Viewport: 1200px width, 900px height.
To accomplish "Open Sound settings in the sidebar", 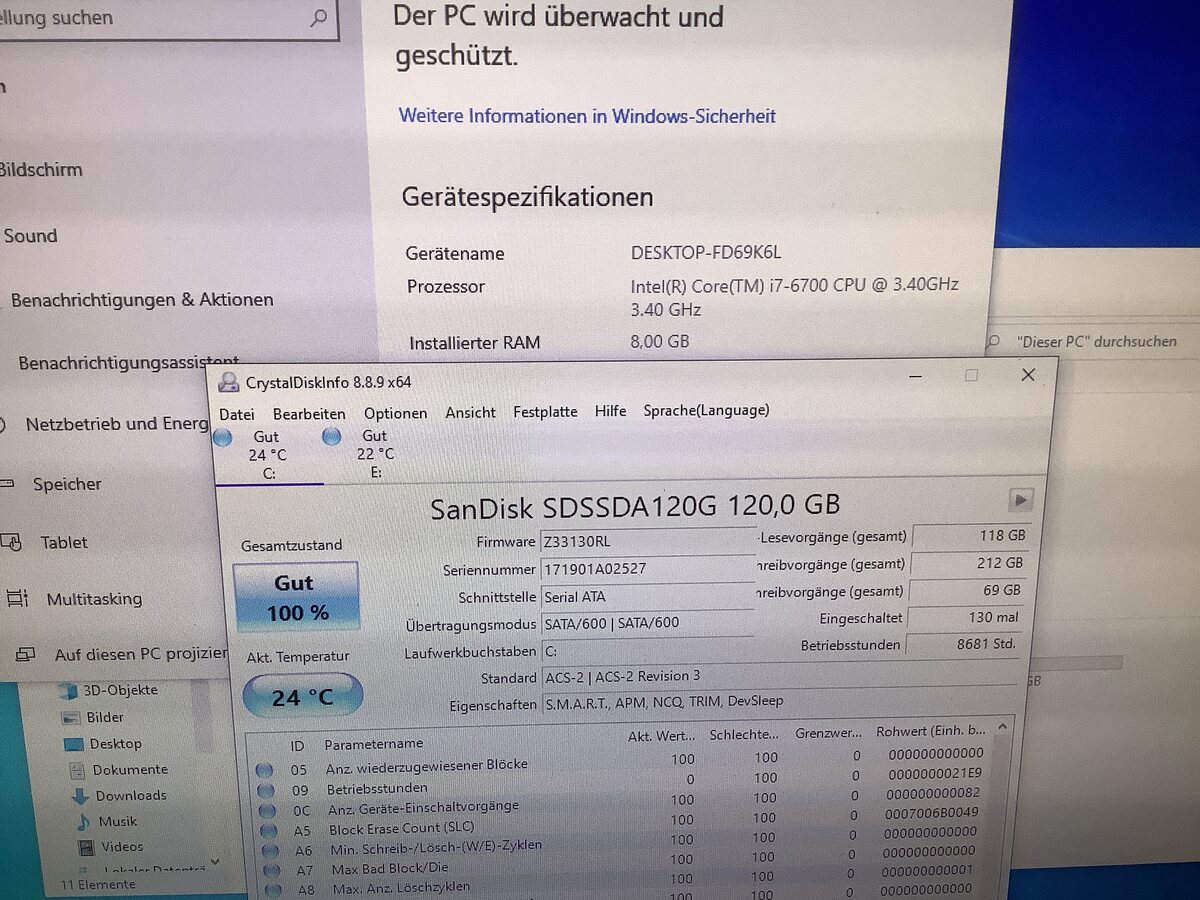I will pos(30,236).
